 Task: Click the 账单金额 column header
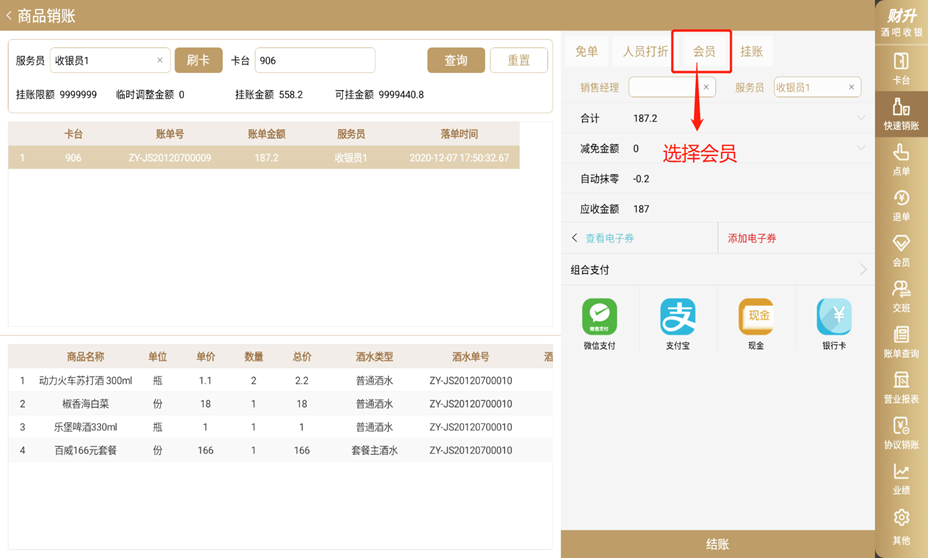tap(266, 134)
